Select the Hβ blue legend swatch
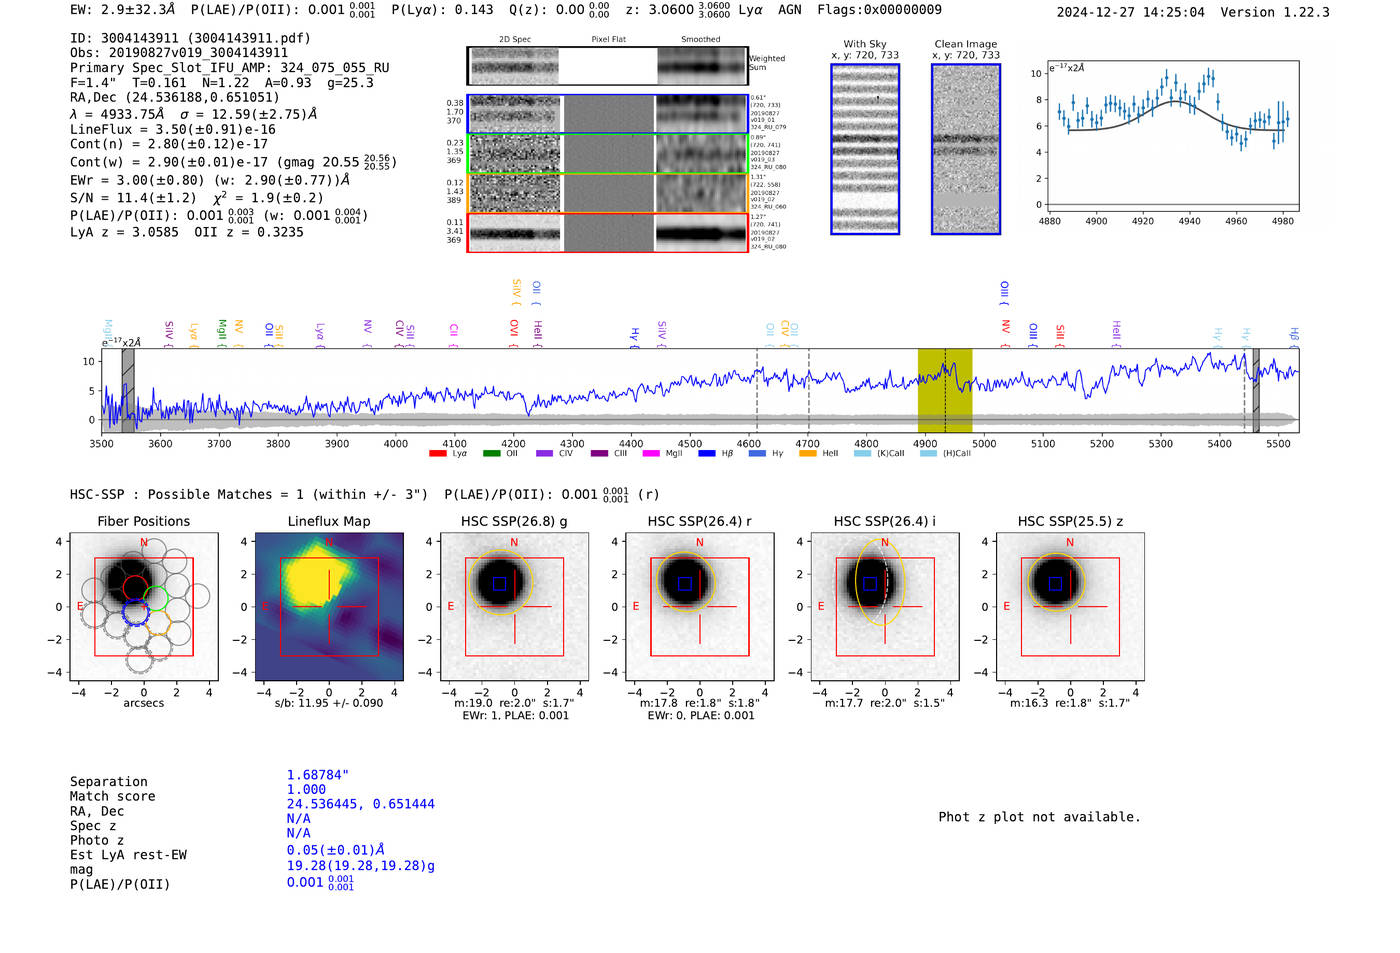The height and width of the screenshot is (953, 1400). 706,454
